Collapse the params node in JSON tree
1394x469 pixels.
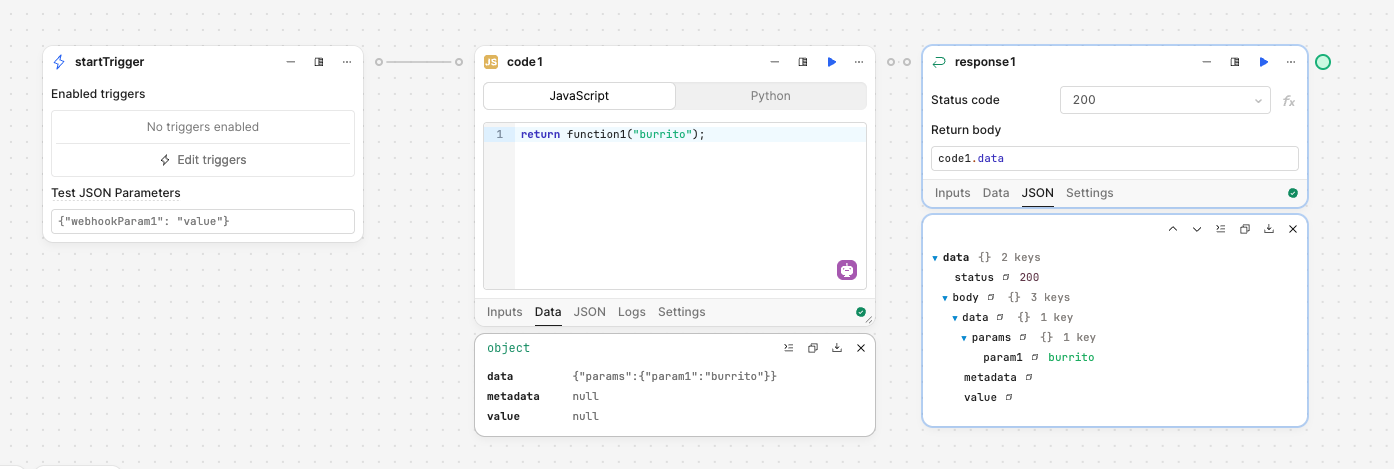click(965, 338)
